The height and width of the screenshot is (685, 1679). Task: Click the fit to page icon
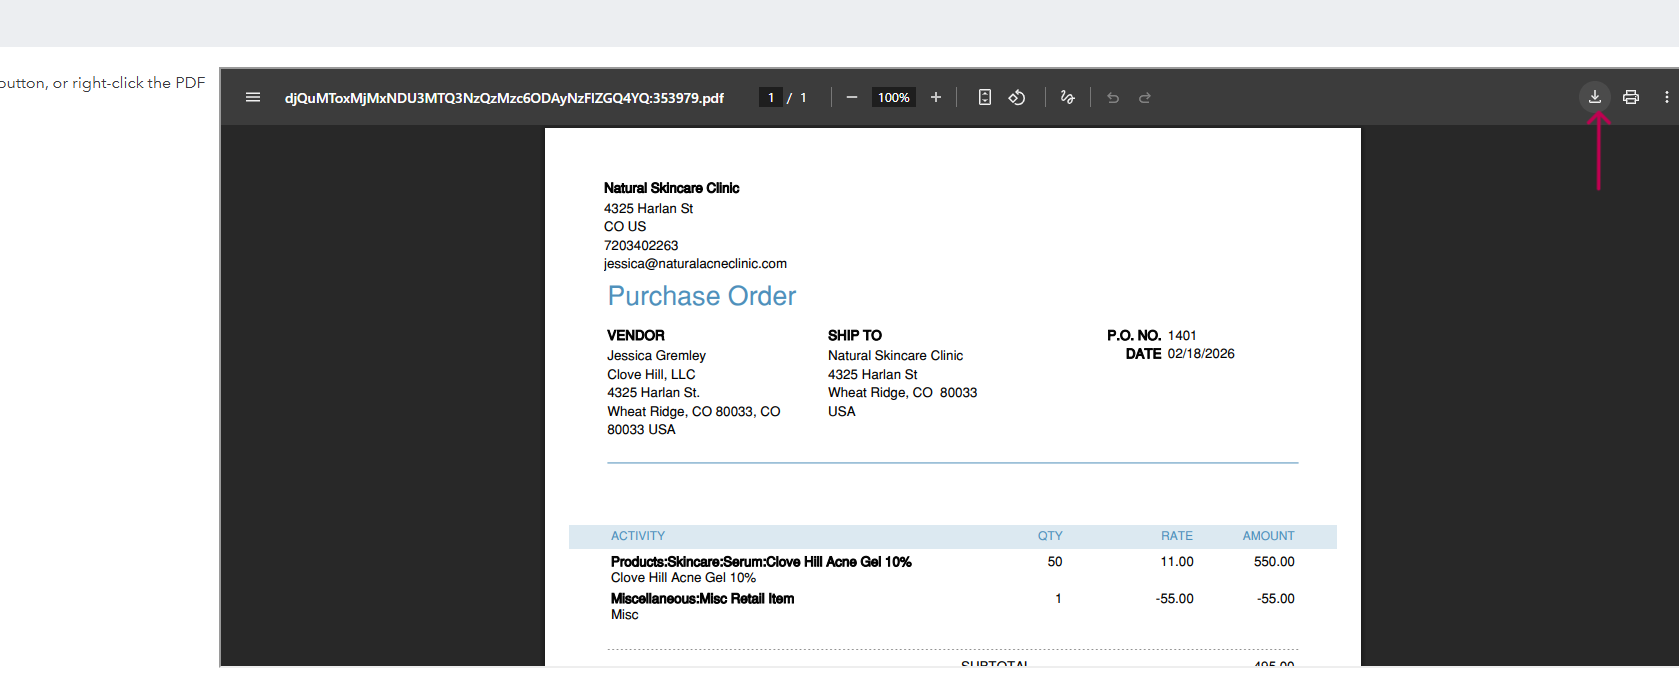(985, 97)
